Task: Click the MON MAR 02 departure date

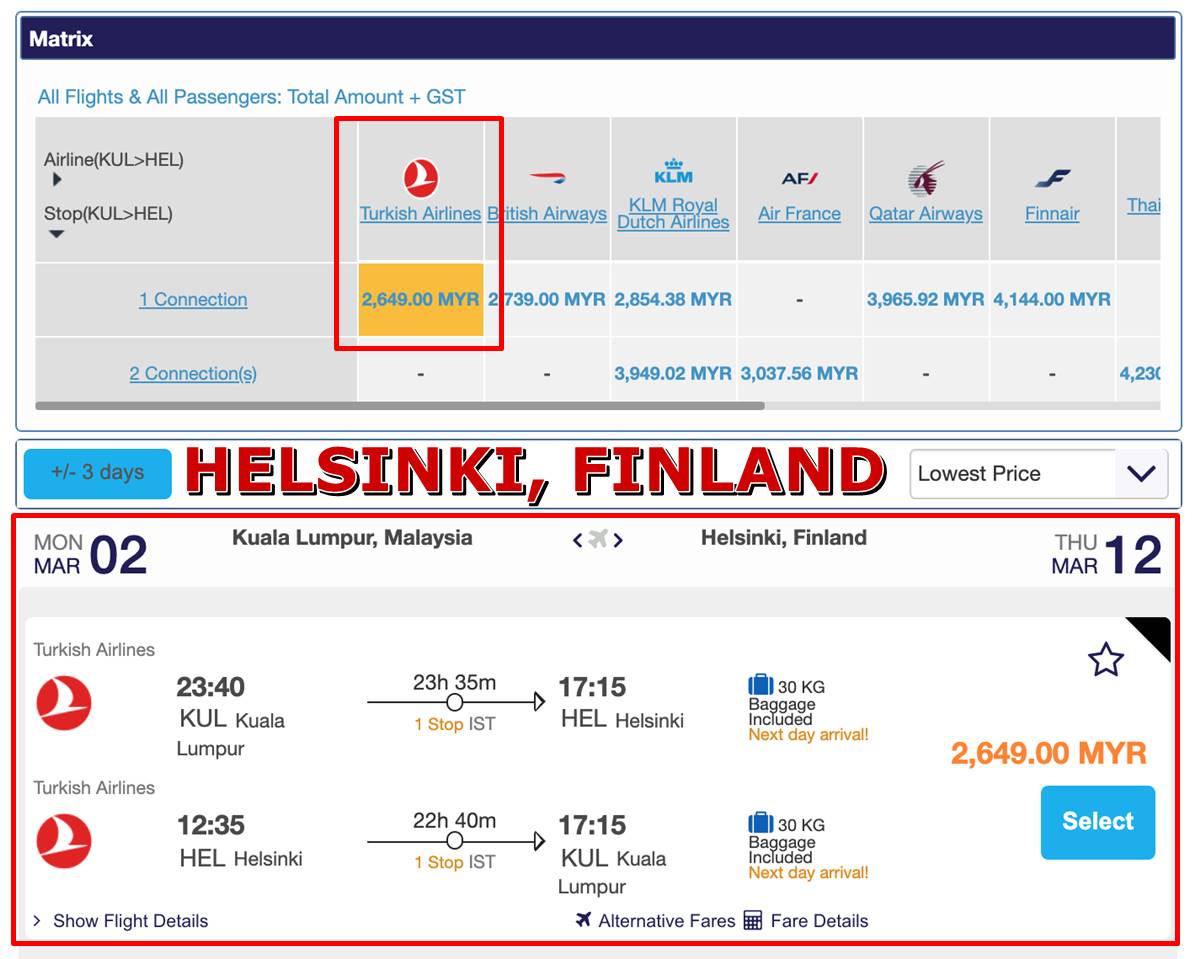Action: tap(90, 555)
